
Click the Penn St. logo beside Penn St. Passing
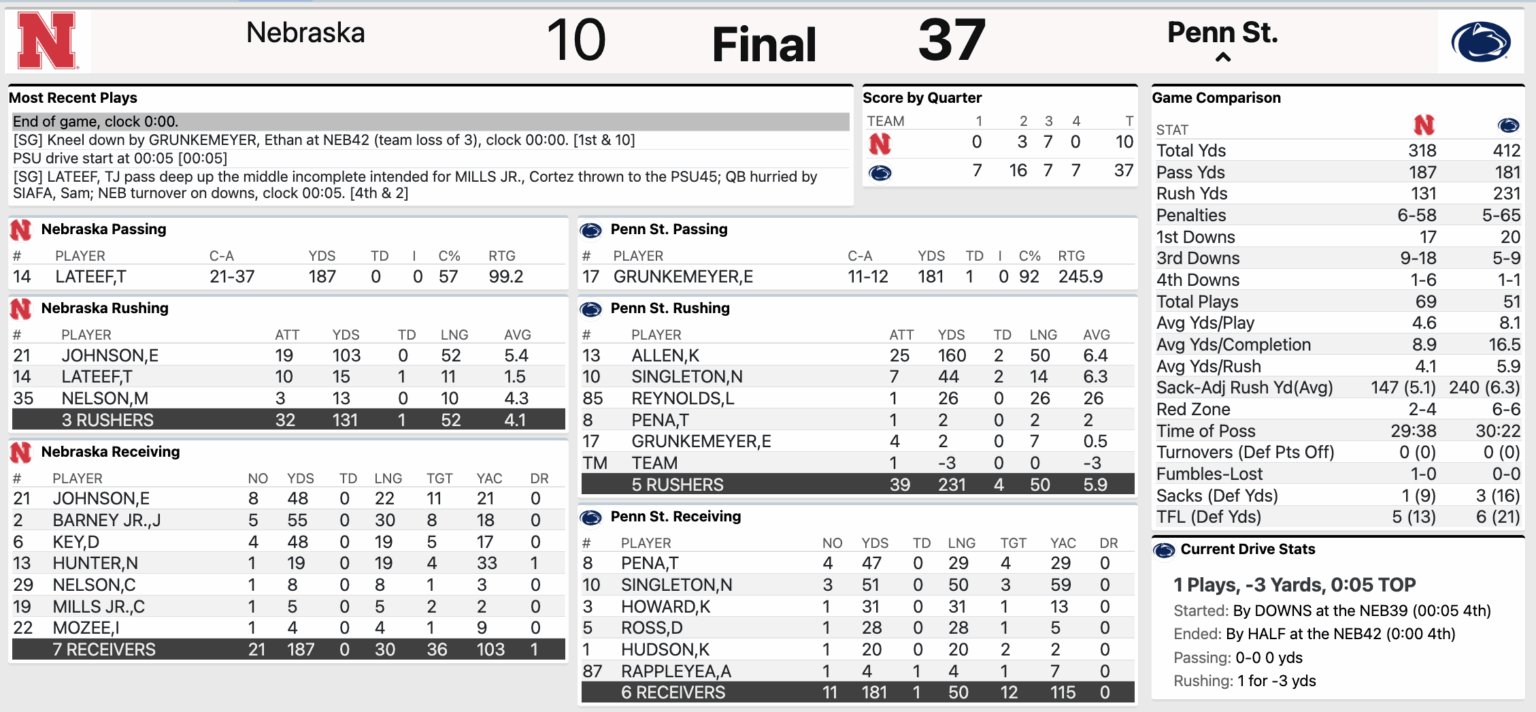590,229
